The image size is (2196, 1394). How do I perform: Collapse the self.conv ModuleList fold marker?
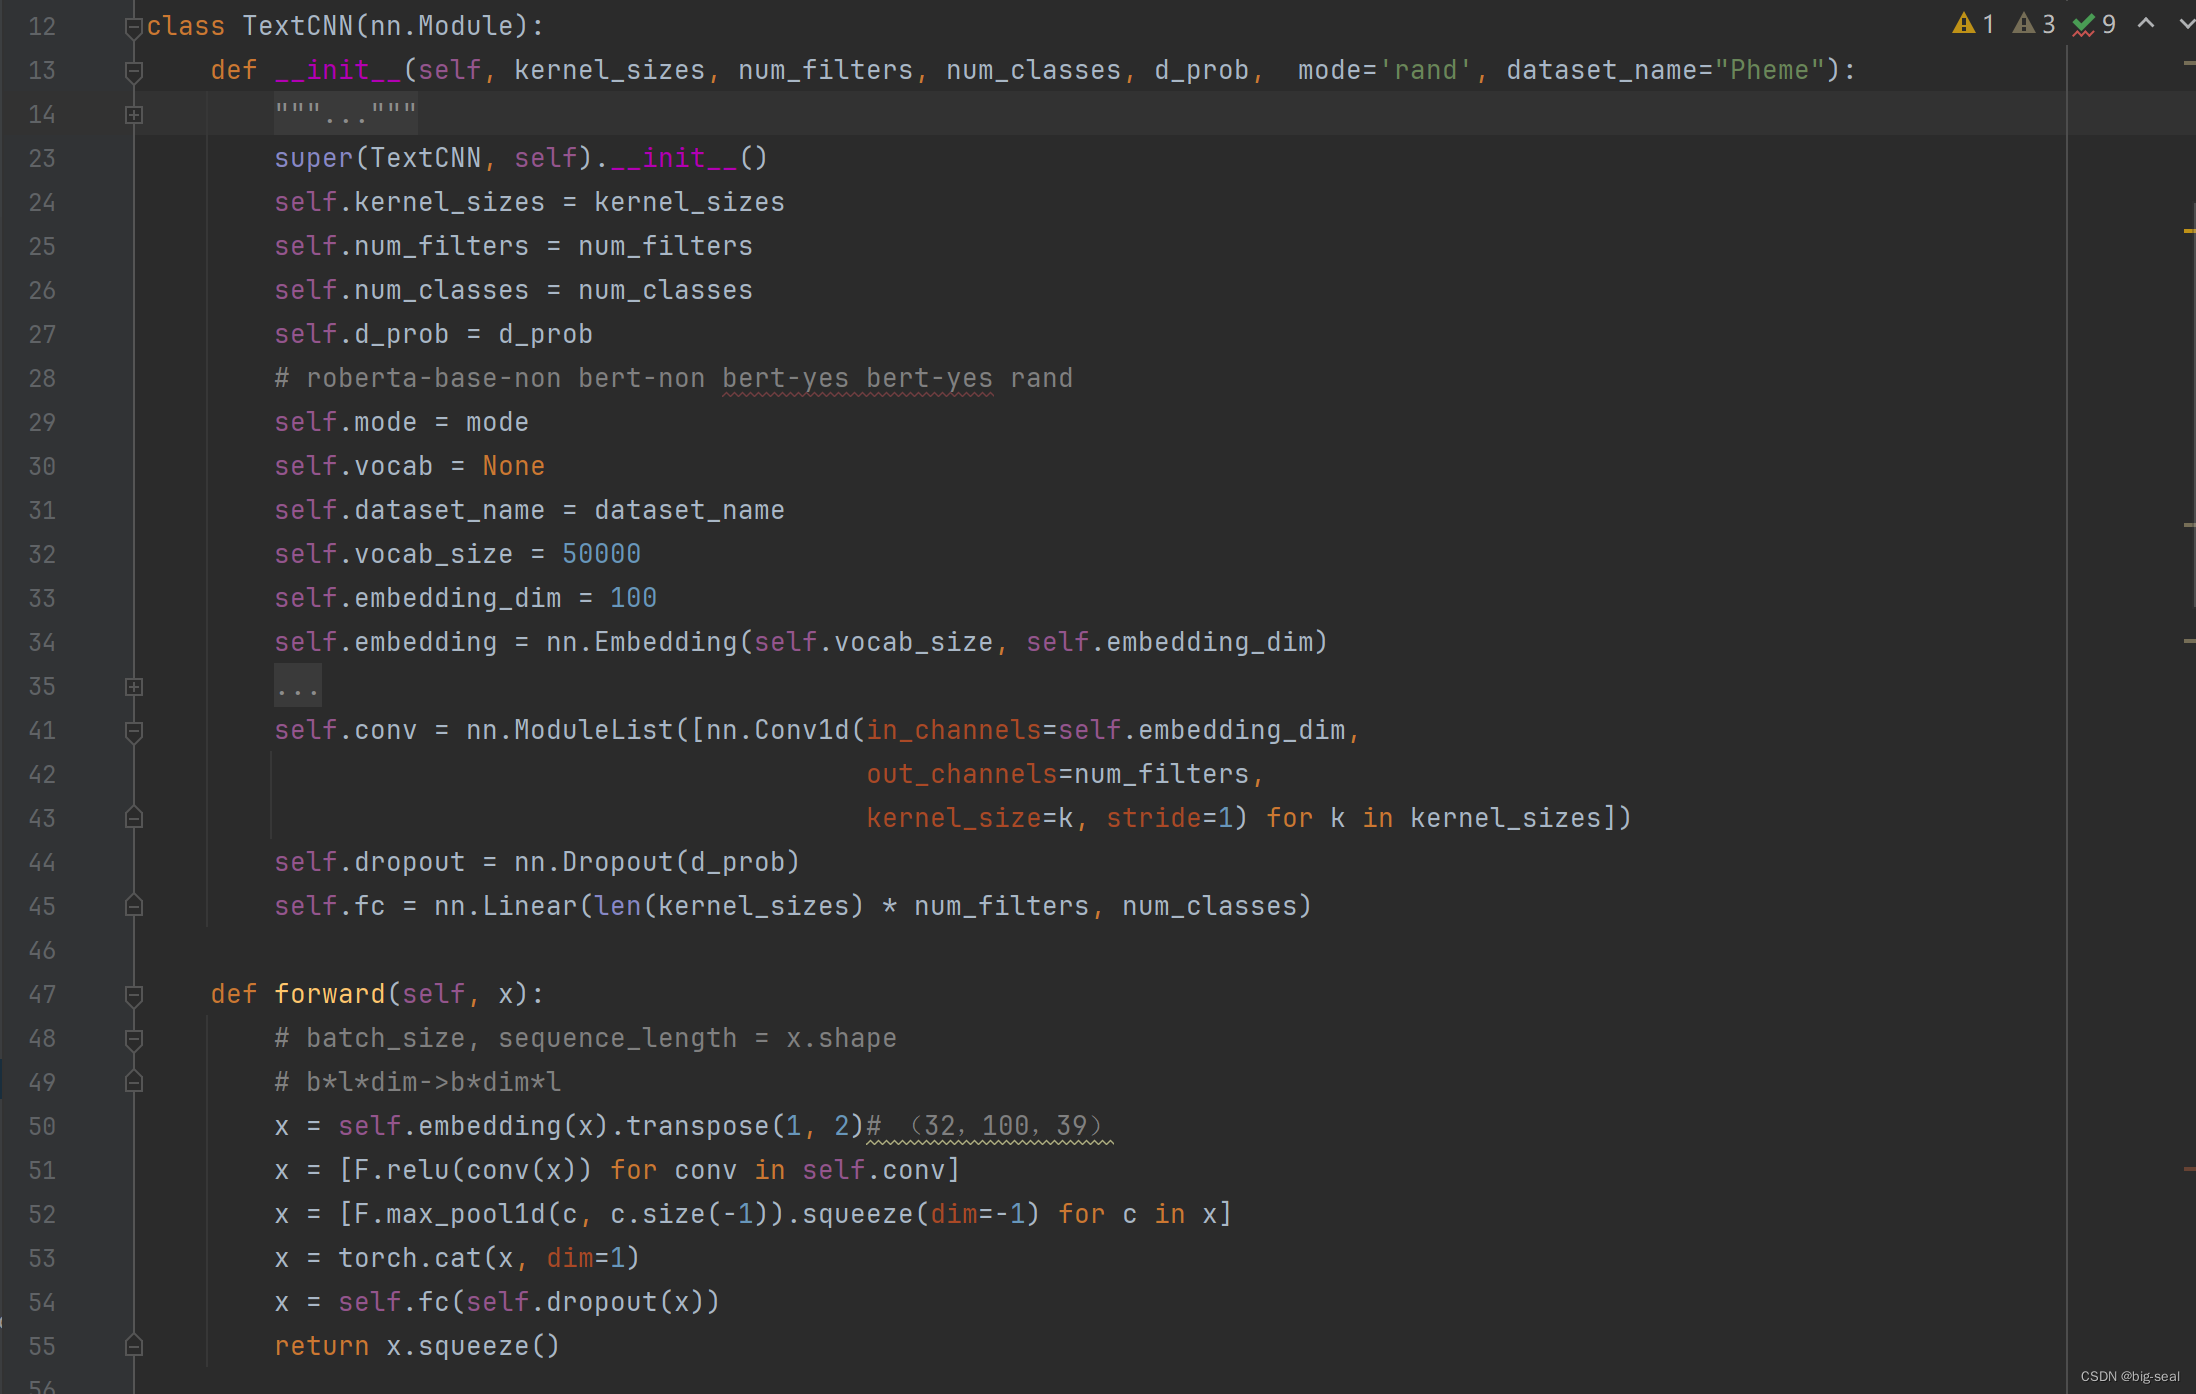coord(133,731)
